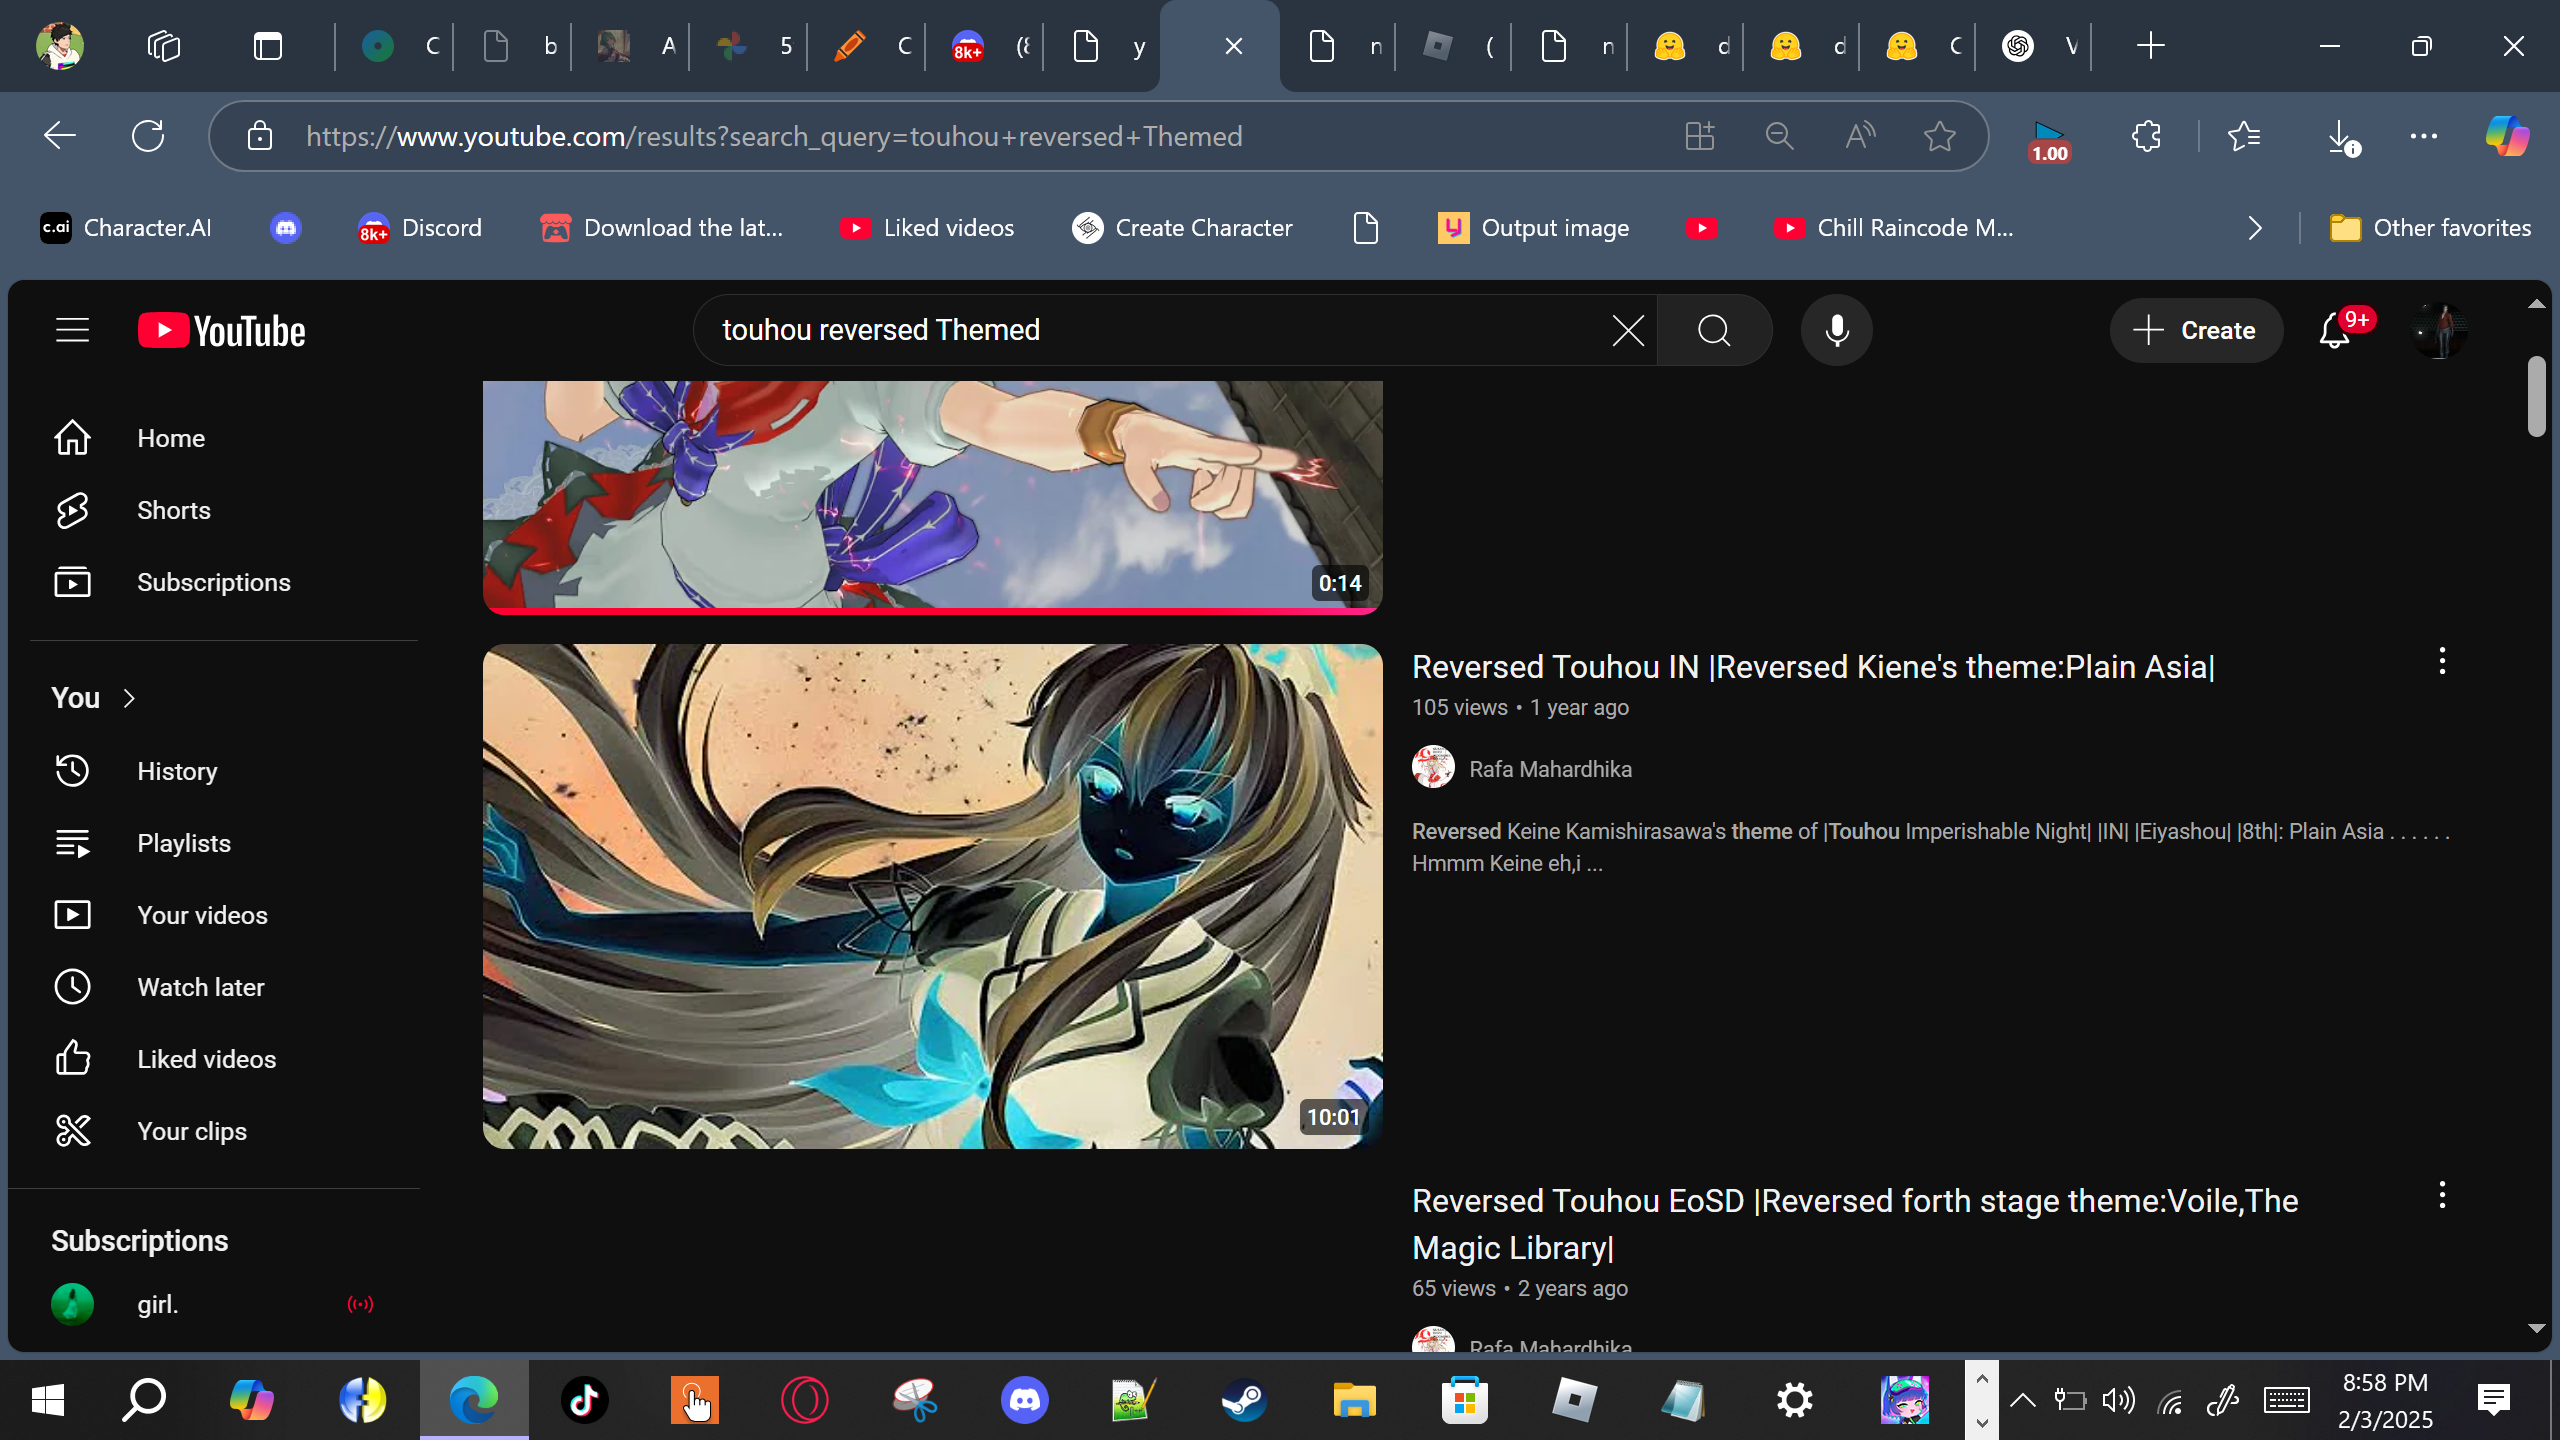Click the zoom out magnifier icon
The width and height of the screenshot is (2560, 1440).
[x=1780, y=136]
